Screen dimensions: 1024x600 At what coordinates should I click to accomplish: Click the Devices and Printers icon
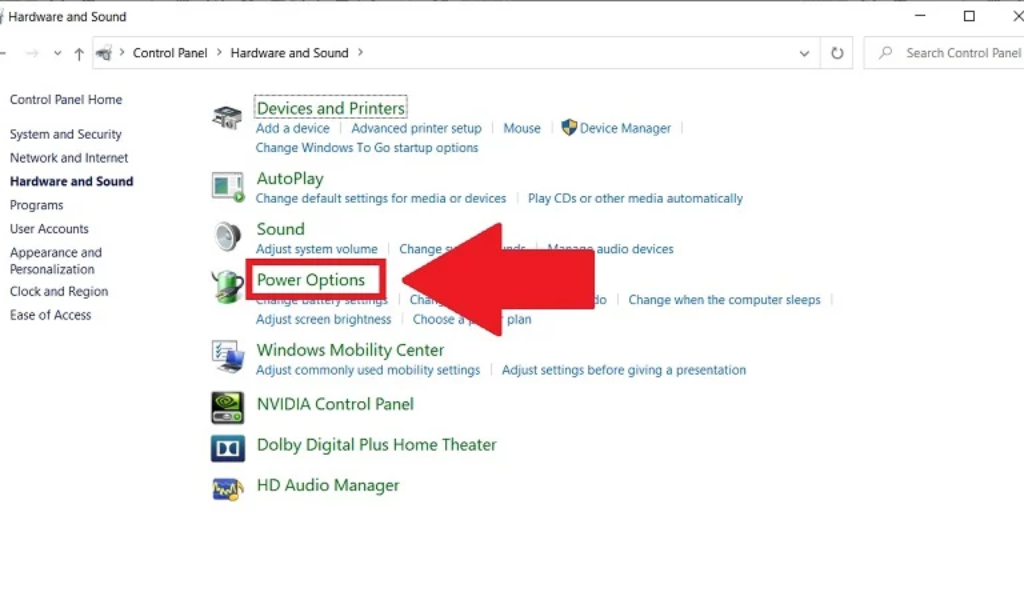[x=227, y=118]
